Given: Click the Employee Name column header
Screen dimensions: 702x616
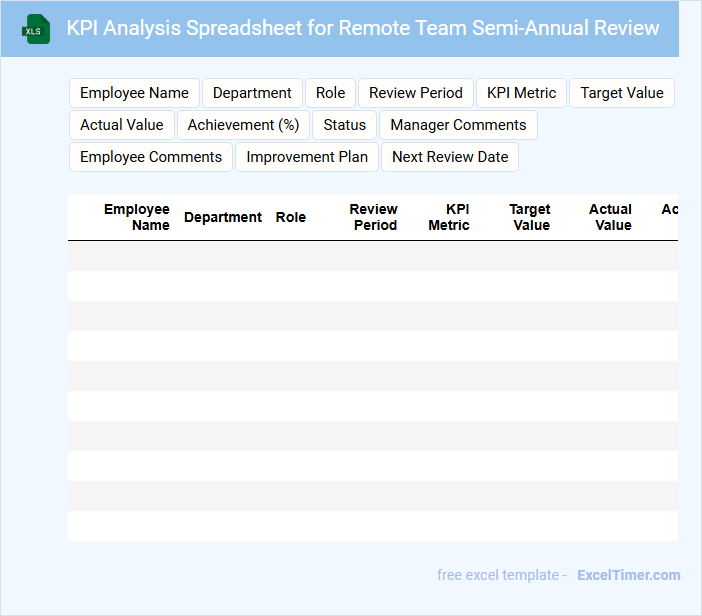Looking at the screenshot, I should point(137,217).
